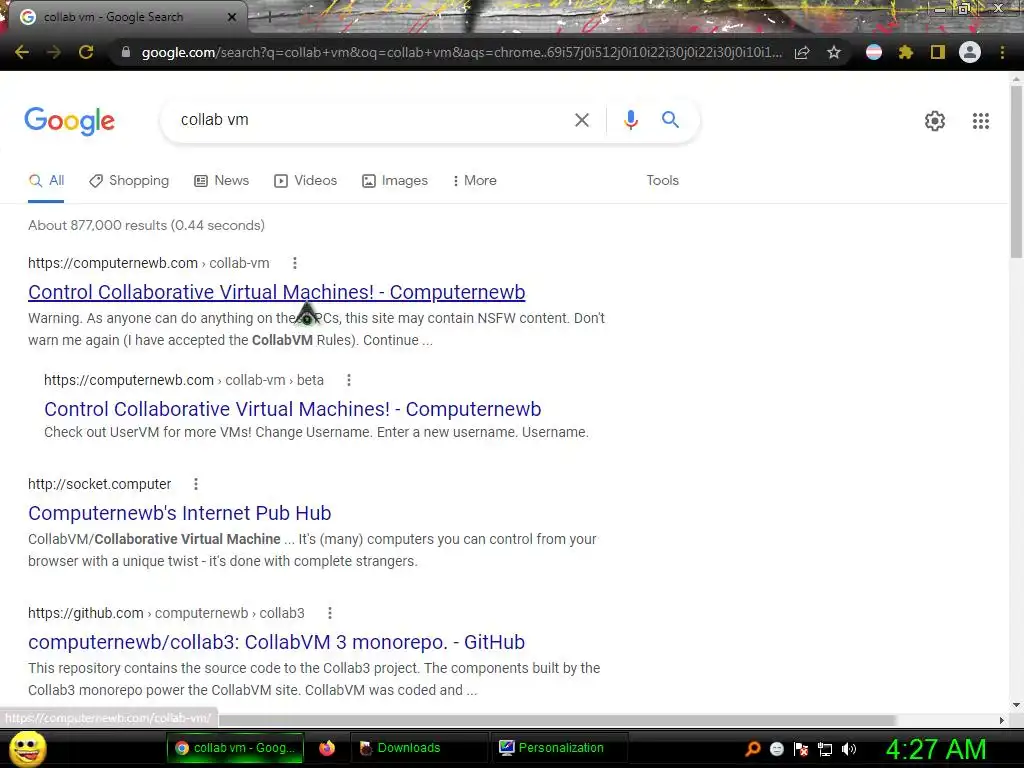Close the collab vm Google Search tab
The height and width of the screenshot is (768, 1024).
(232, 17)
